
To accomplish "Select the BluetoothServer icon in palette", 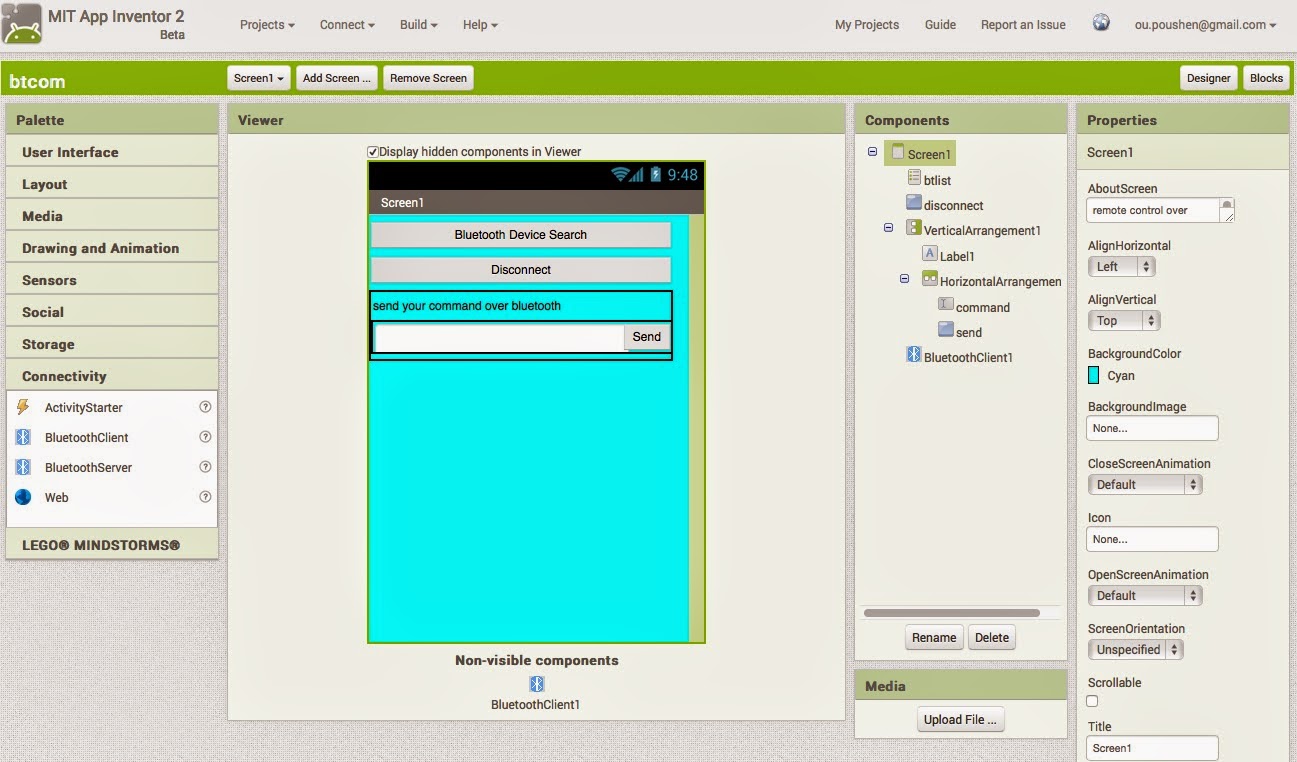I will (24, 467).
